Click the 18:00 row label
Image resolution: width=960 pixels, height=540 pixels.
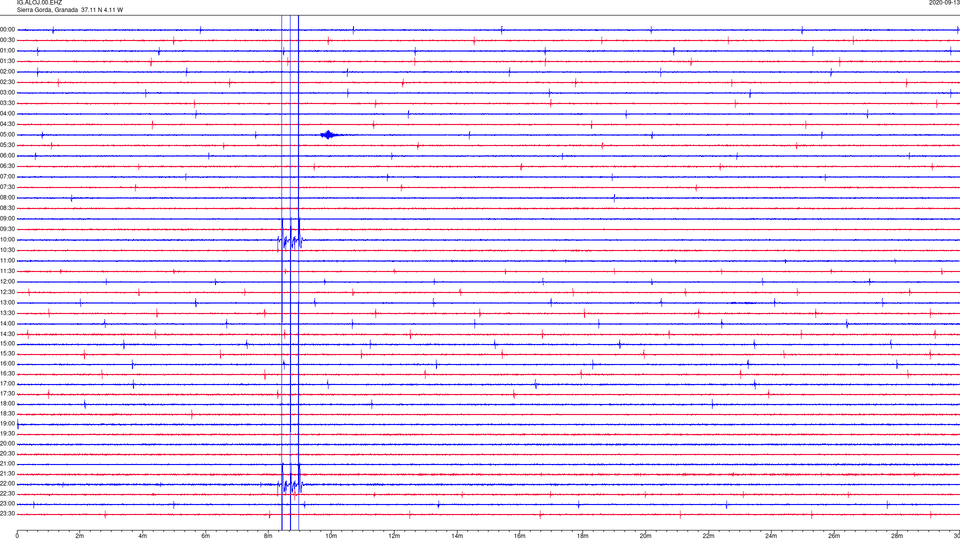8,404
